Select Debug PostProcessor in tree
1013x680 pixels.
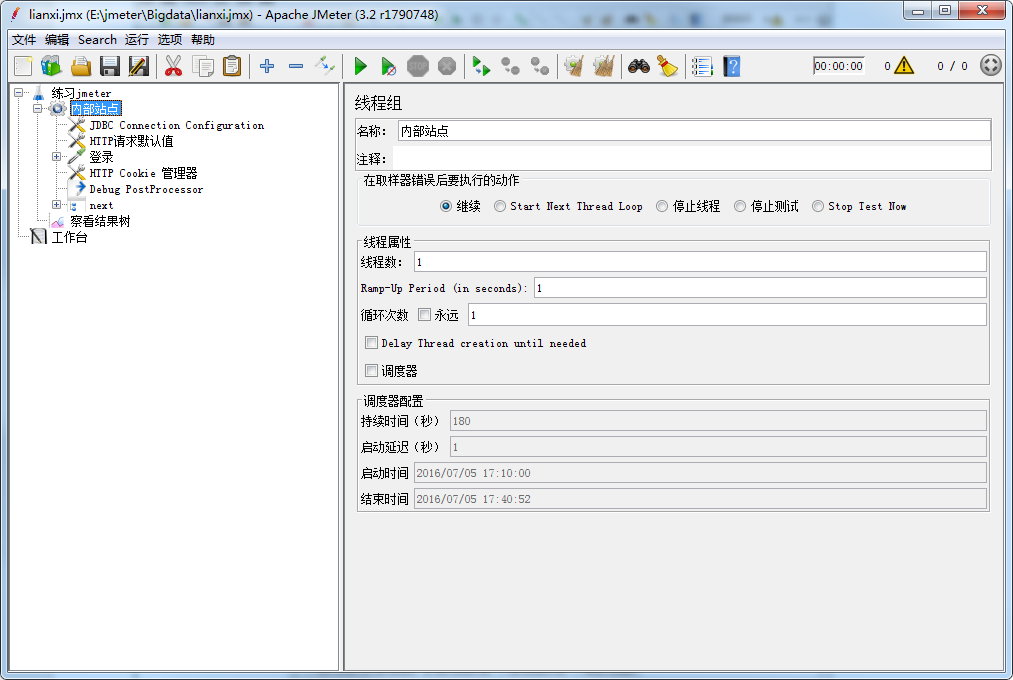point(146,189)
